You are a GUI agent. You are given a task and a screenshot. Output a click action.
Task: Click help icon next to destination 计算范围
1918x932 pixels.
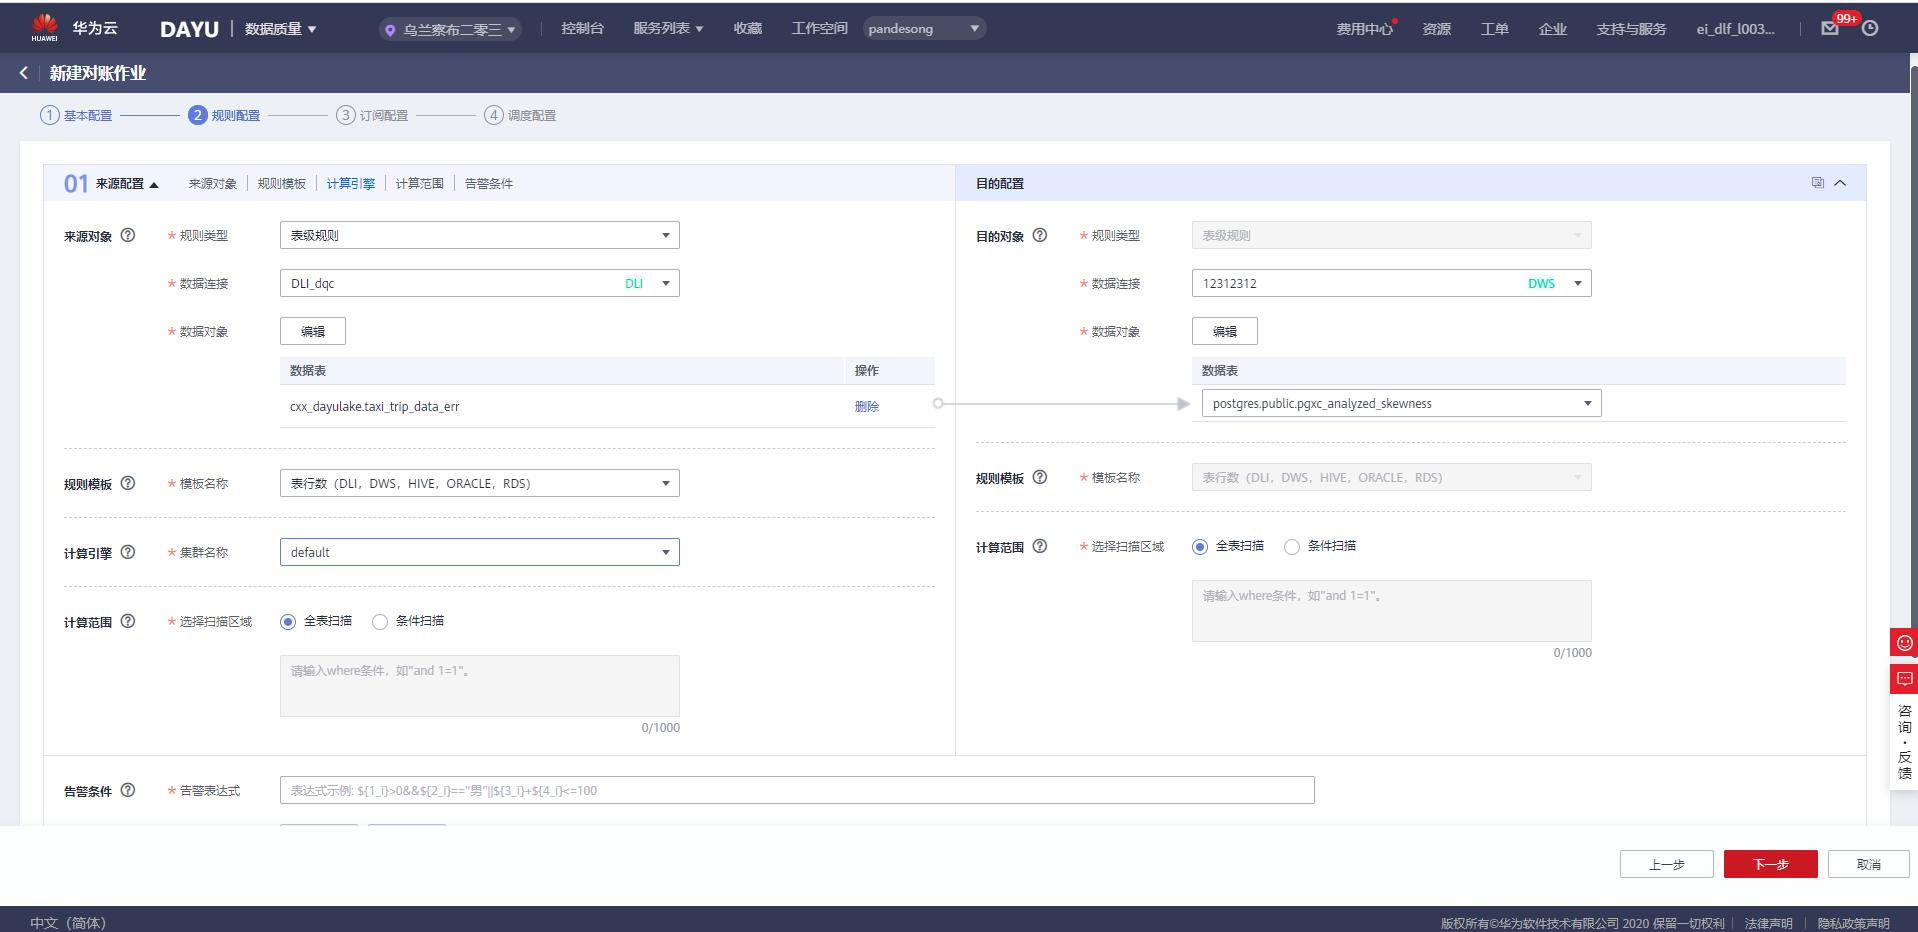(1040, 546)
